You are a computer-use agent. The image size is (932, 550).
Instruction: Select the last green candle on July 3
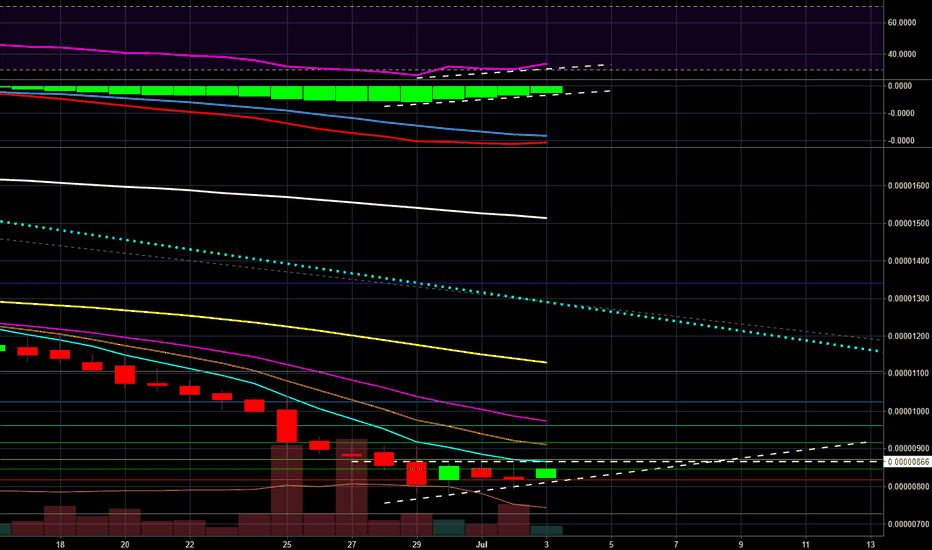[x=546, y=473]
